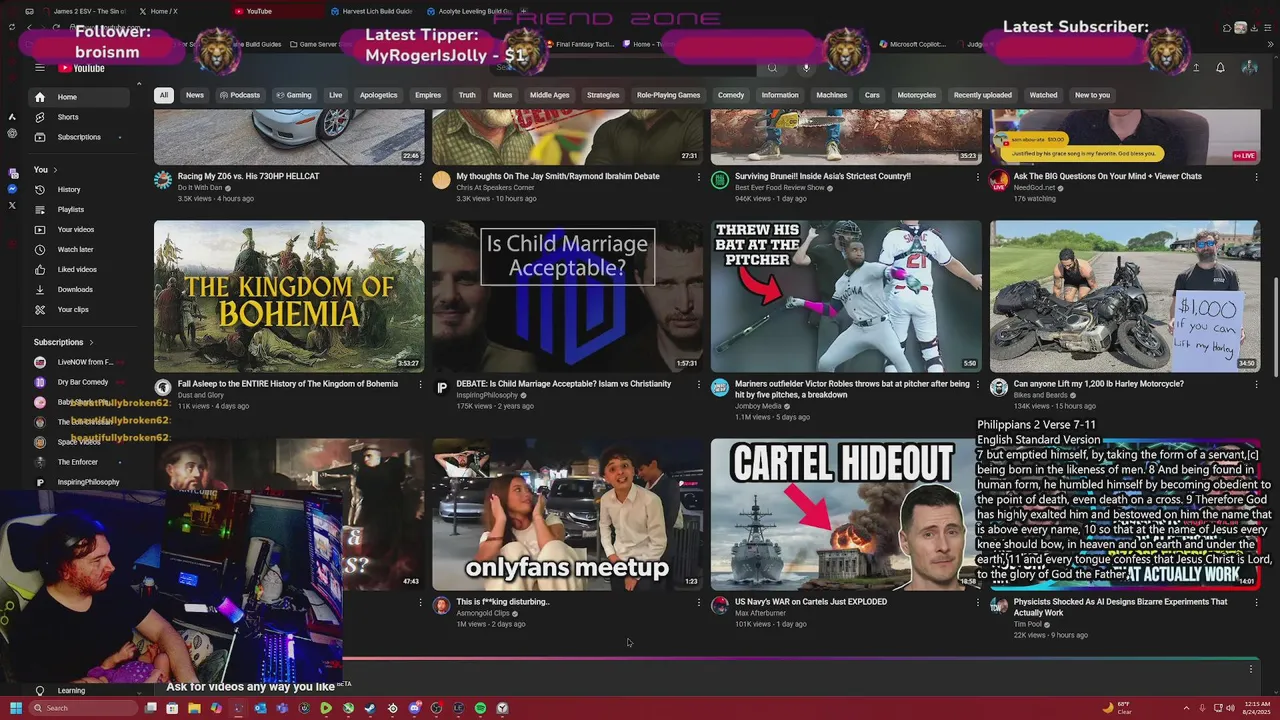
Task: Open the notifications bell
Action: click(x=1220, y=68)
